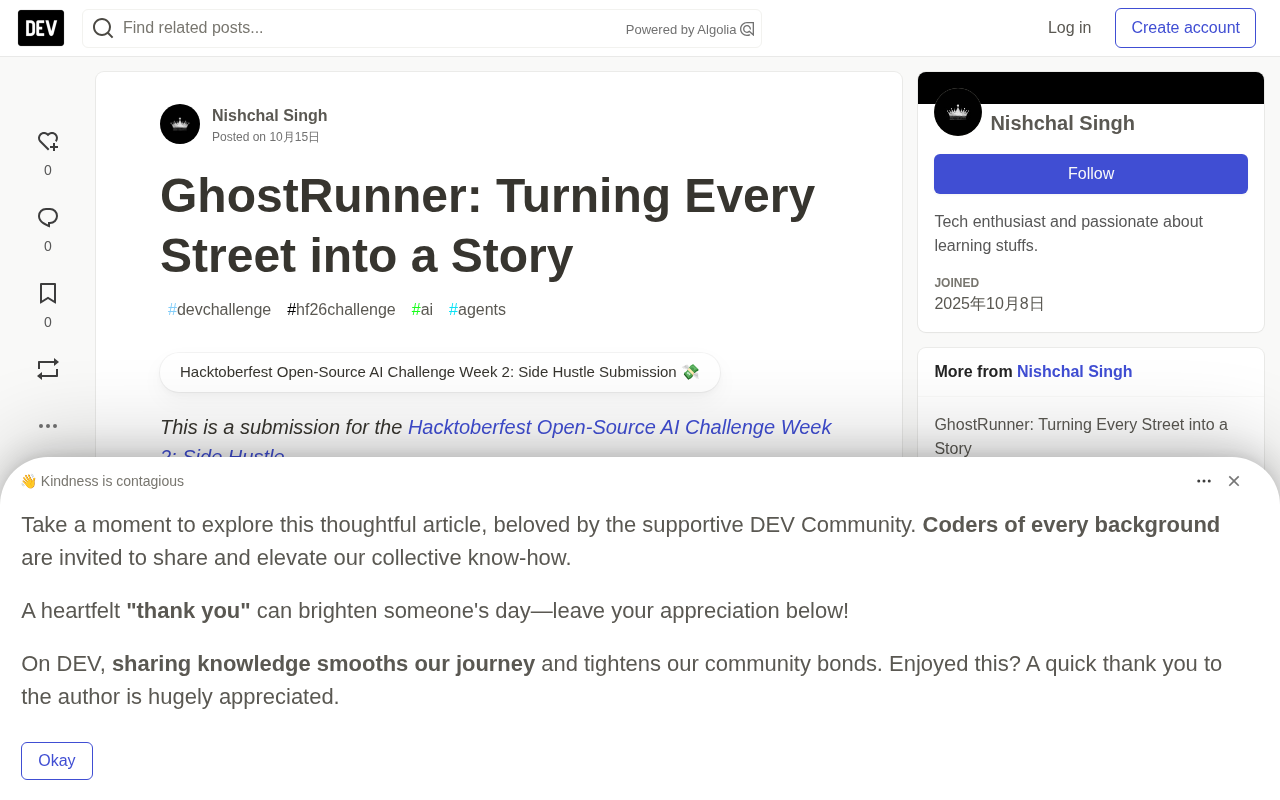Click the Powered by Algolia text

[x=681, y=30]
